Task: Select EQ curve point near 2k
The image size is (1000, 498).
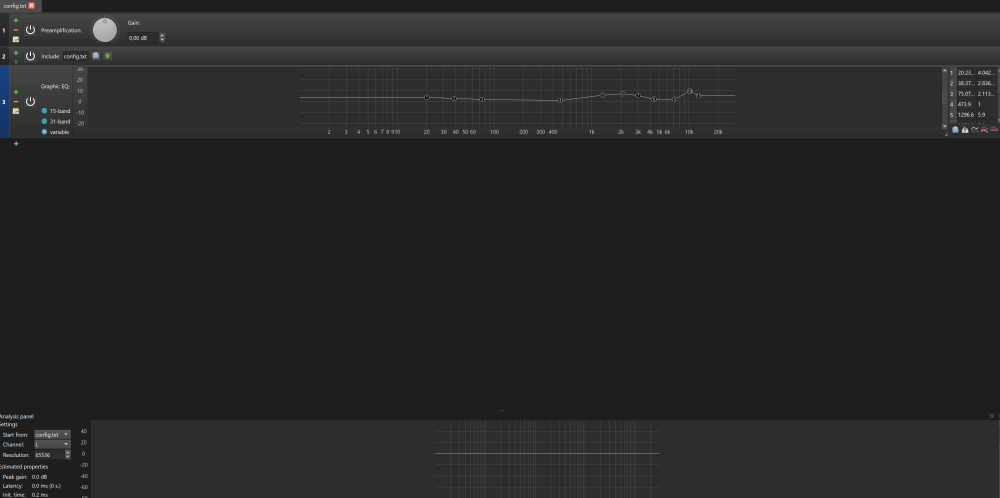Action: [x=622, y=93]
